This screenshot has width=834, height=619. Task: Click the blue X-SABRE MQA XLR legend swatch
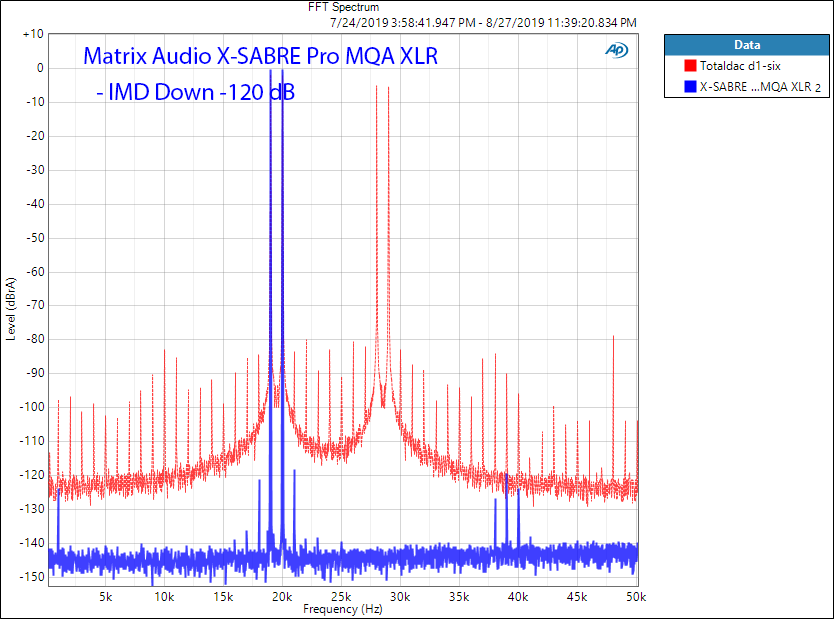click(690, 86)
